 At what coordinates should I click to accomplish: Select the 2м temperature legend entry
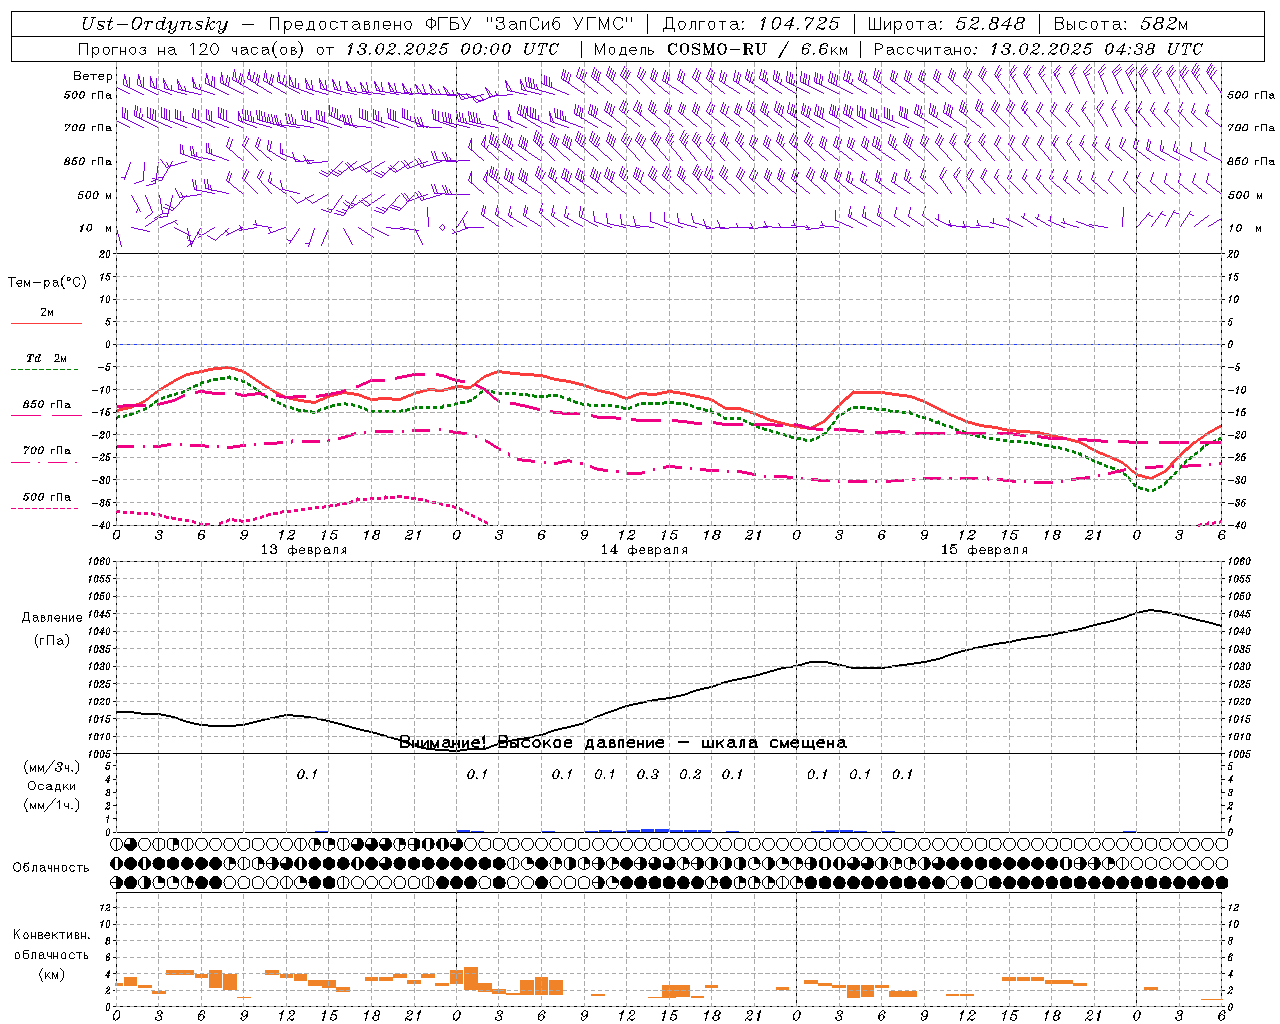tap(47, 313)
